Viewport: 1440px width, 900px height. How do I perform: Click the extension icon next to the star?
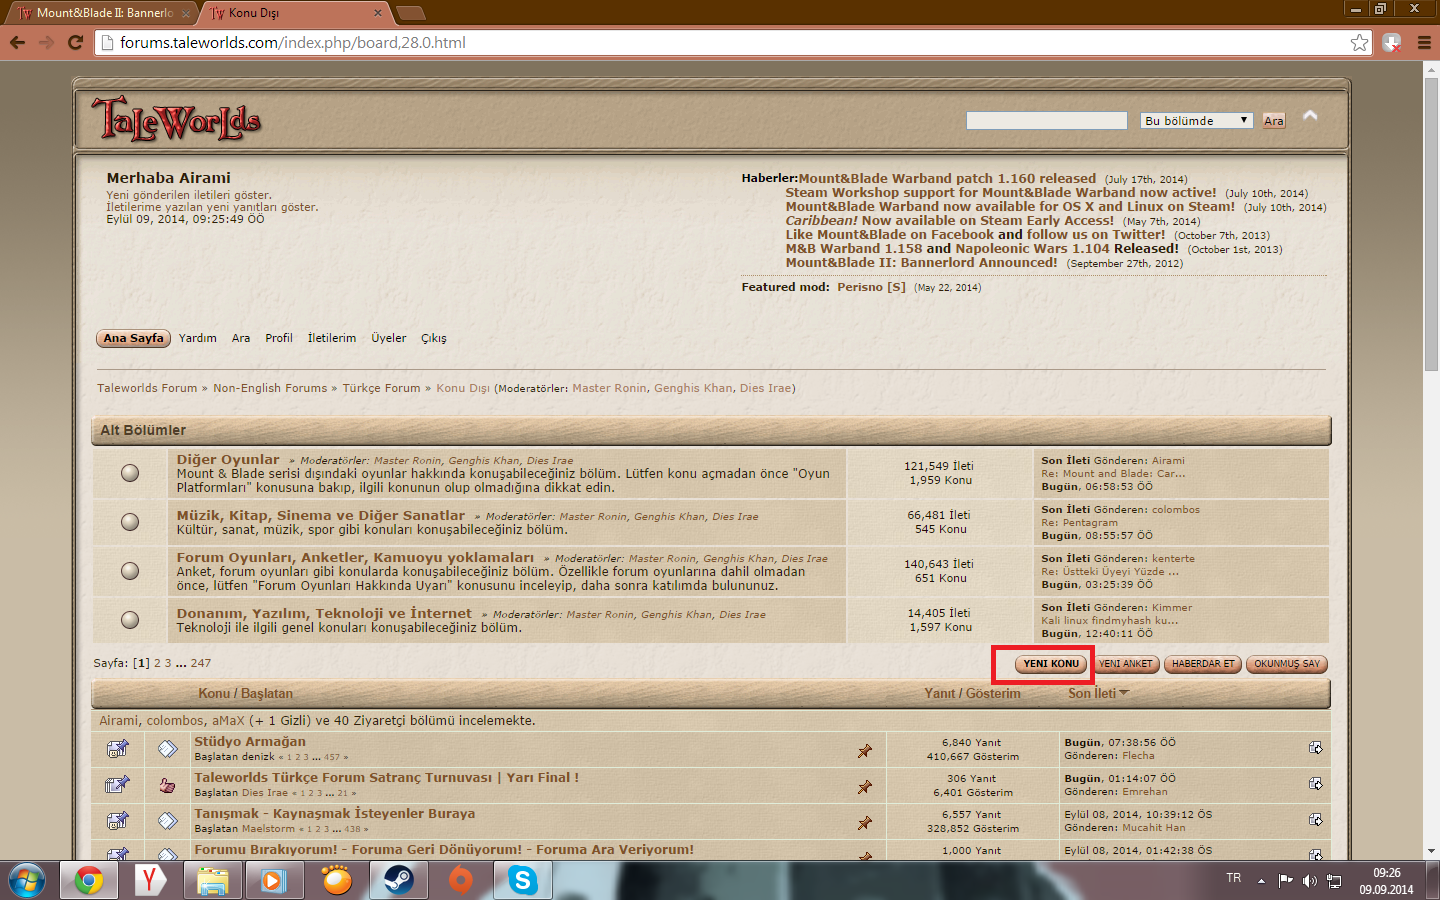(1392, 42)
